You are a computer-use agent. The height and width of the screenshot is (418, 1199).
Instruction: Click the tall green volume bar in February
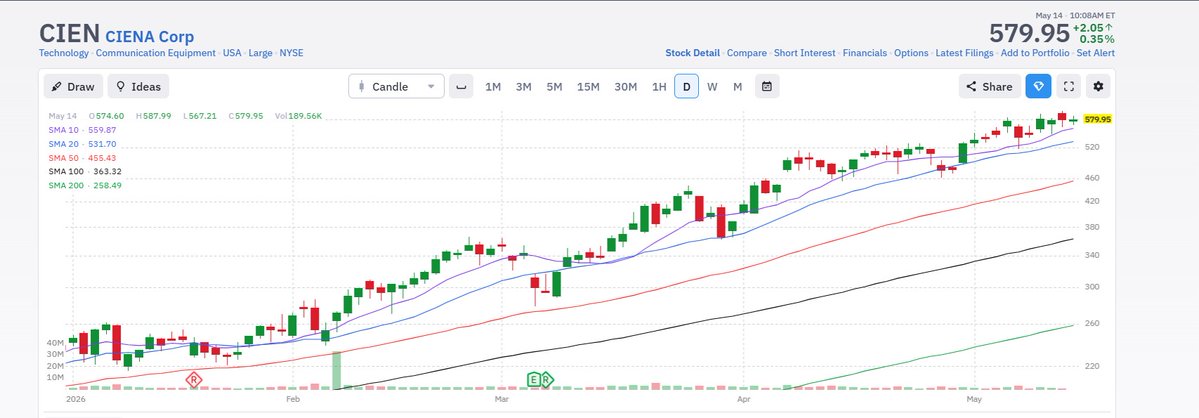click(336, 371)
